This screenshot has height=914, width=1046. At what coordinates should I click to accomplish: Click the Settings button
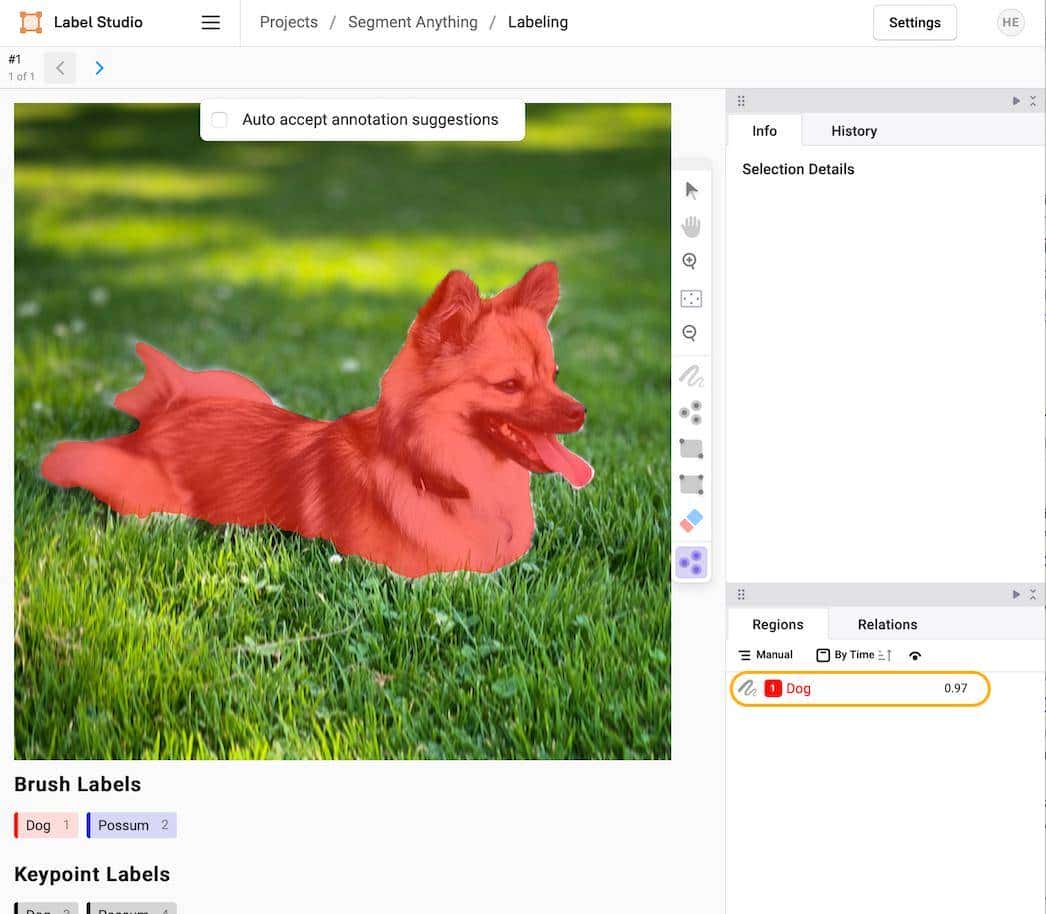914,23
